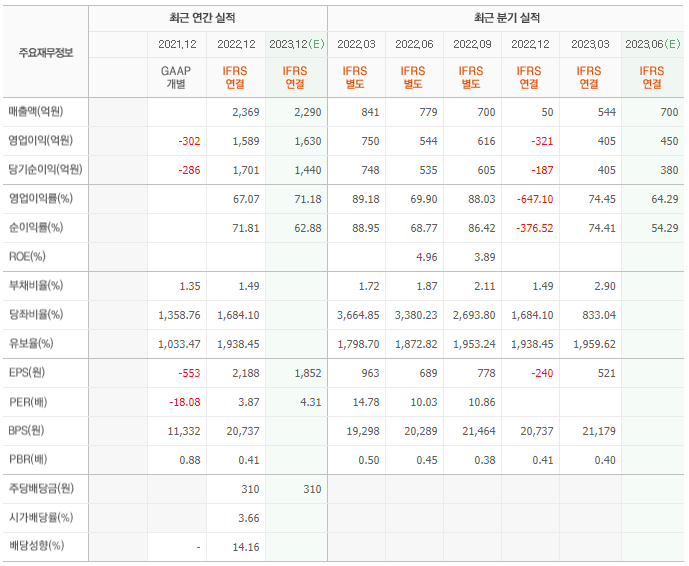Click the 1,701 net income value
The height and width of the screenshot is (566, 689).
point(246,171)
